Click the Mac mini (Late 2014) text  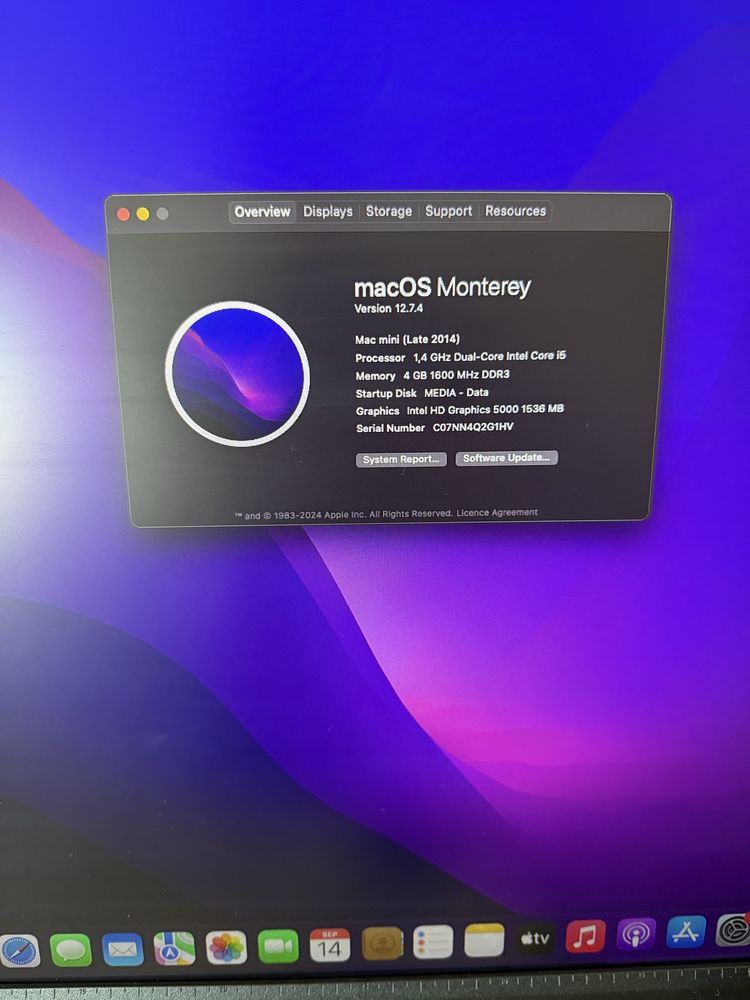pos(407,339)
